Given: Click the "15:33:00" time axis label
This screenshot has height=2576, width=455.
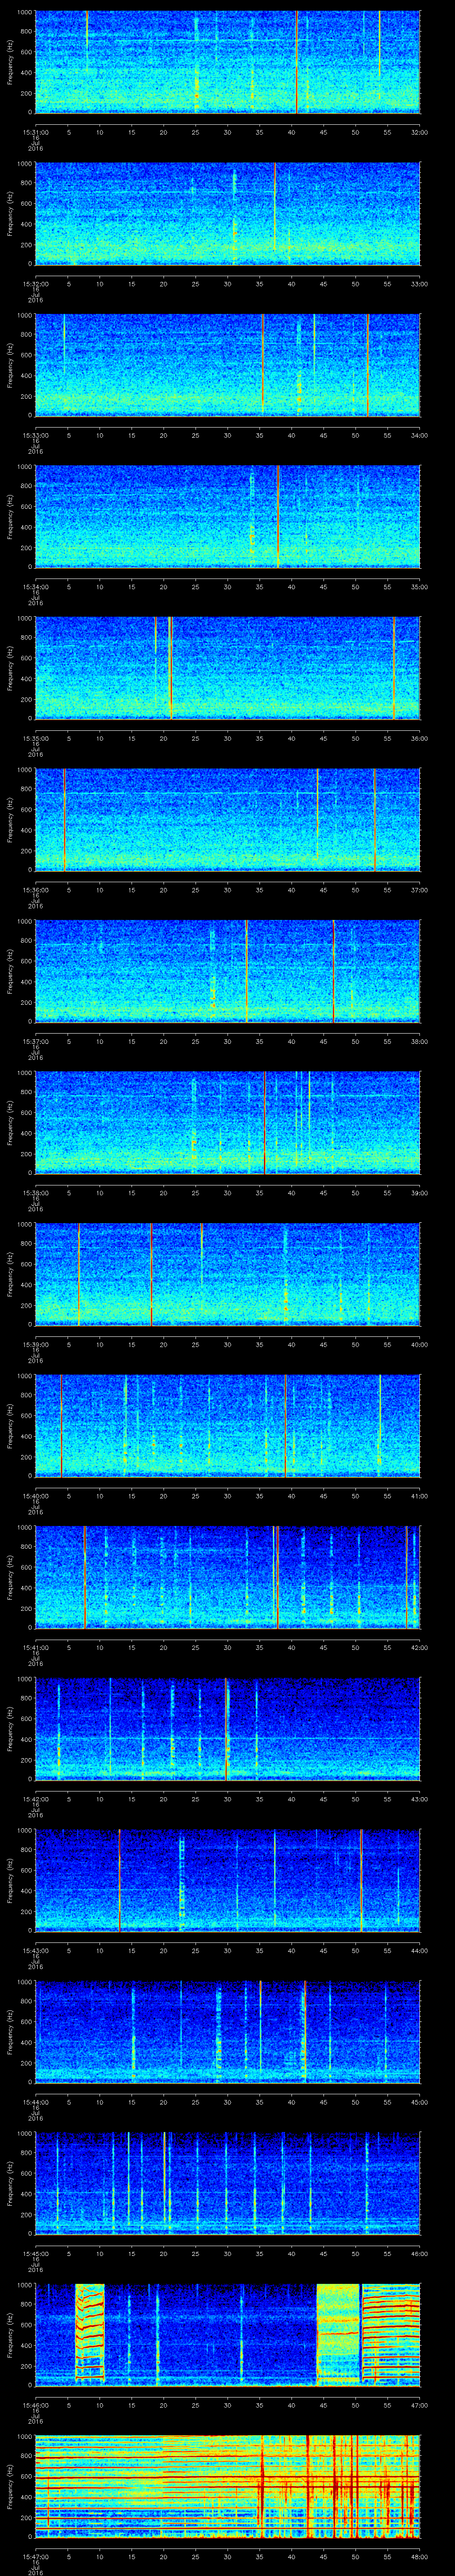Looking at the screenshot, I should click(x=36, y=435).
